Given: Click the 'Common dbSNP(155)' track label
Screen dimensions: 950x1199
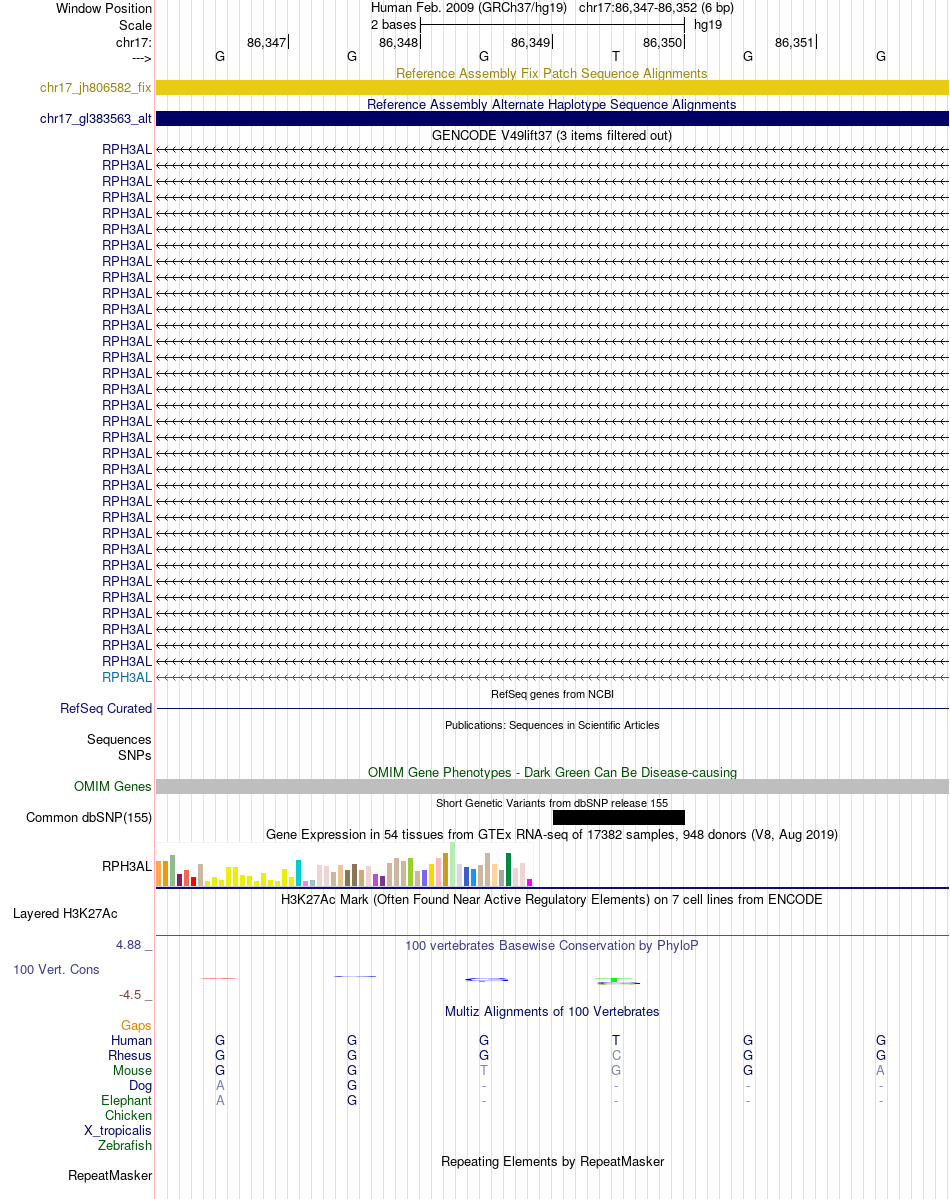Looking at the screenshot, I should pos(89,817).
